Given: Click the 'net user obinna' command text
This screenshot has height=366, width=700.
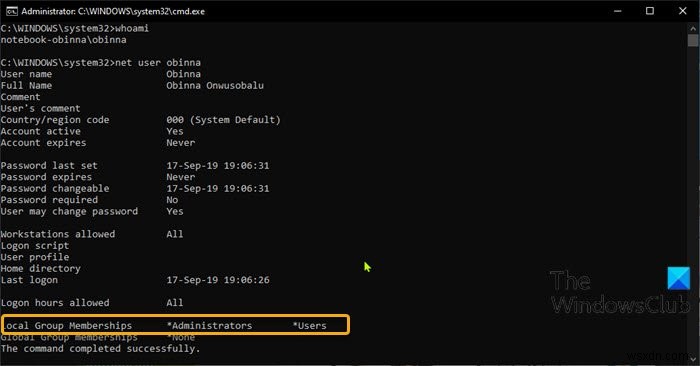Looking at the screenshot, I should 158,62.
